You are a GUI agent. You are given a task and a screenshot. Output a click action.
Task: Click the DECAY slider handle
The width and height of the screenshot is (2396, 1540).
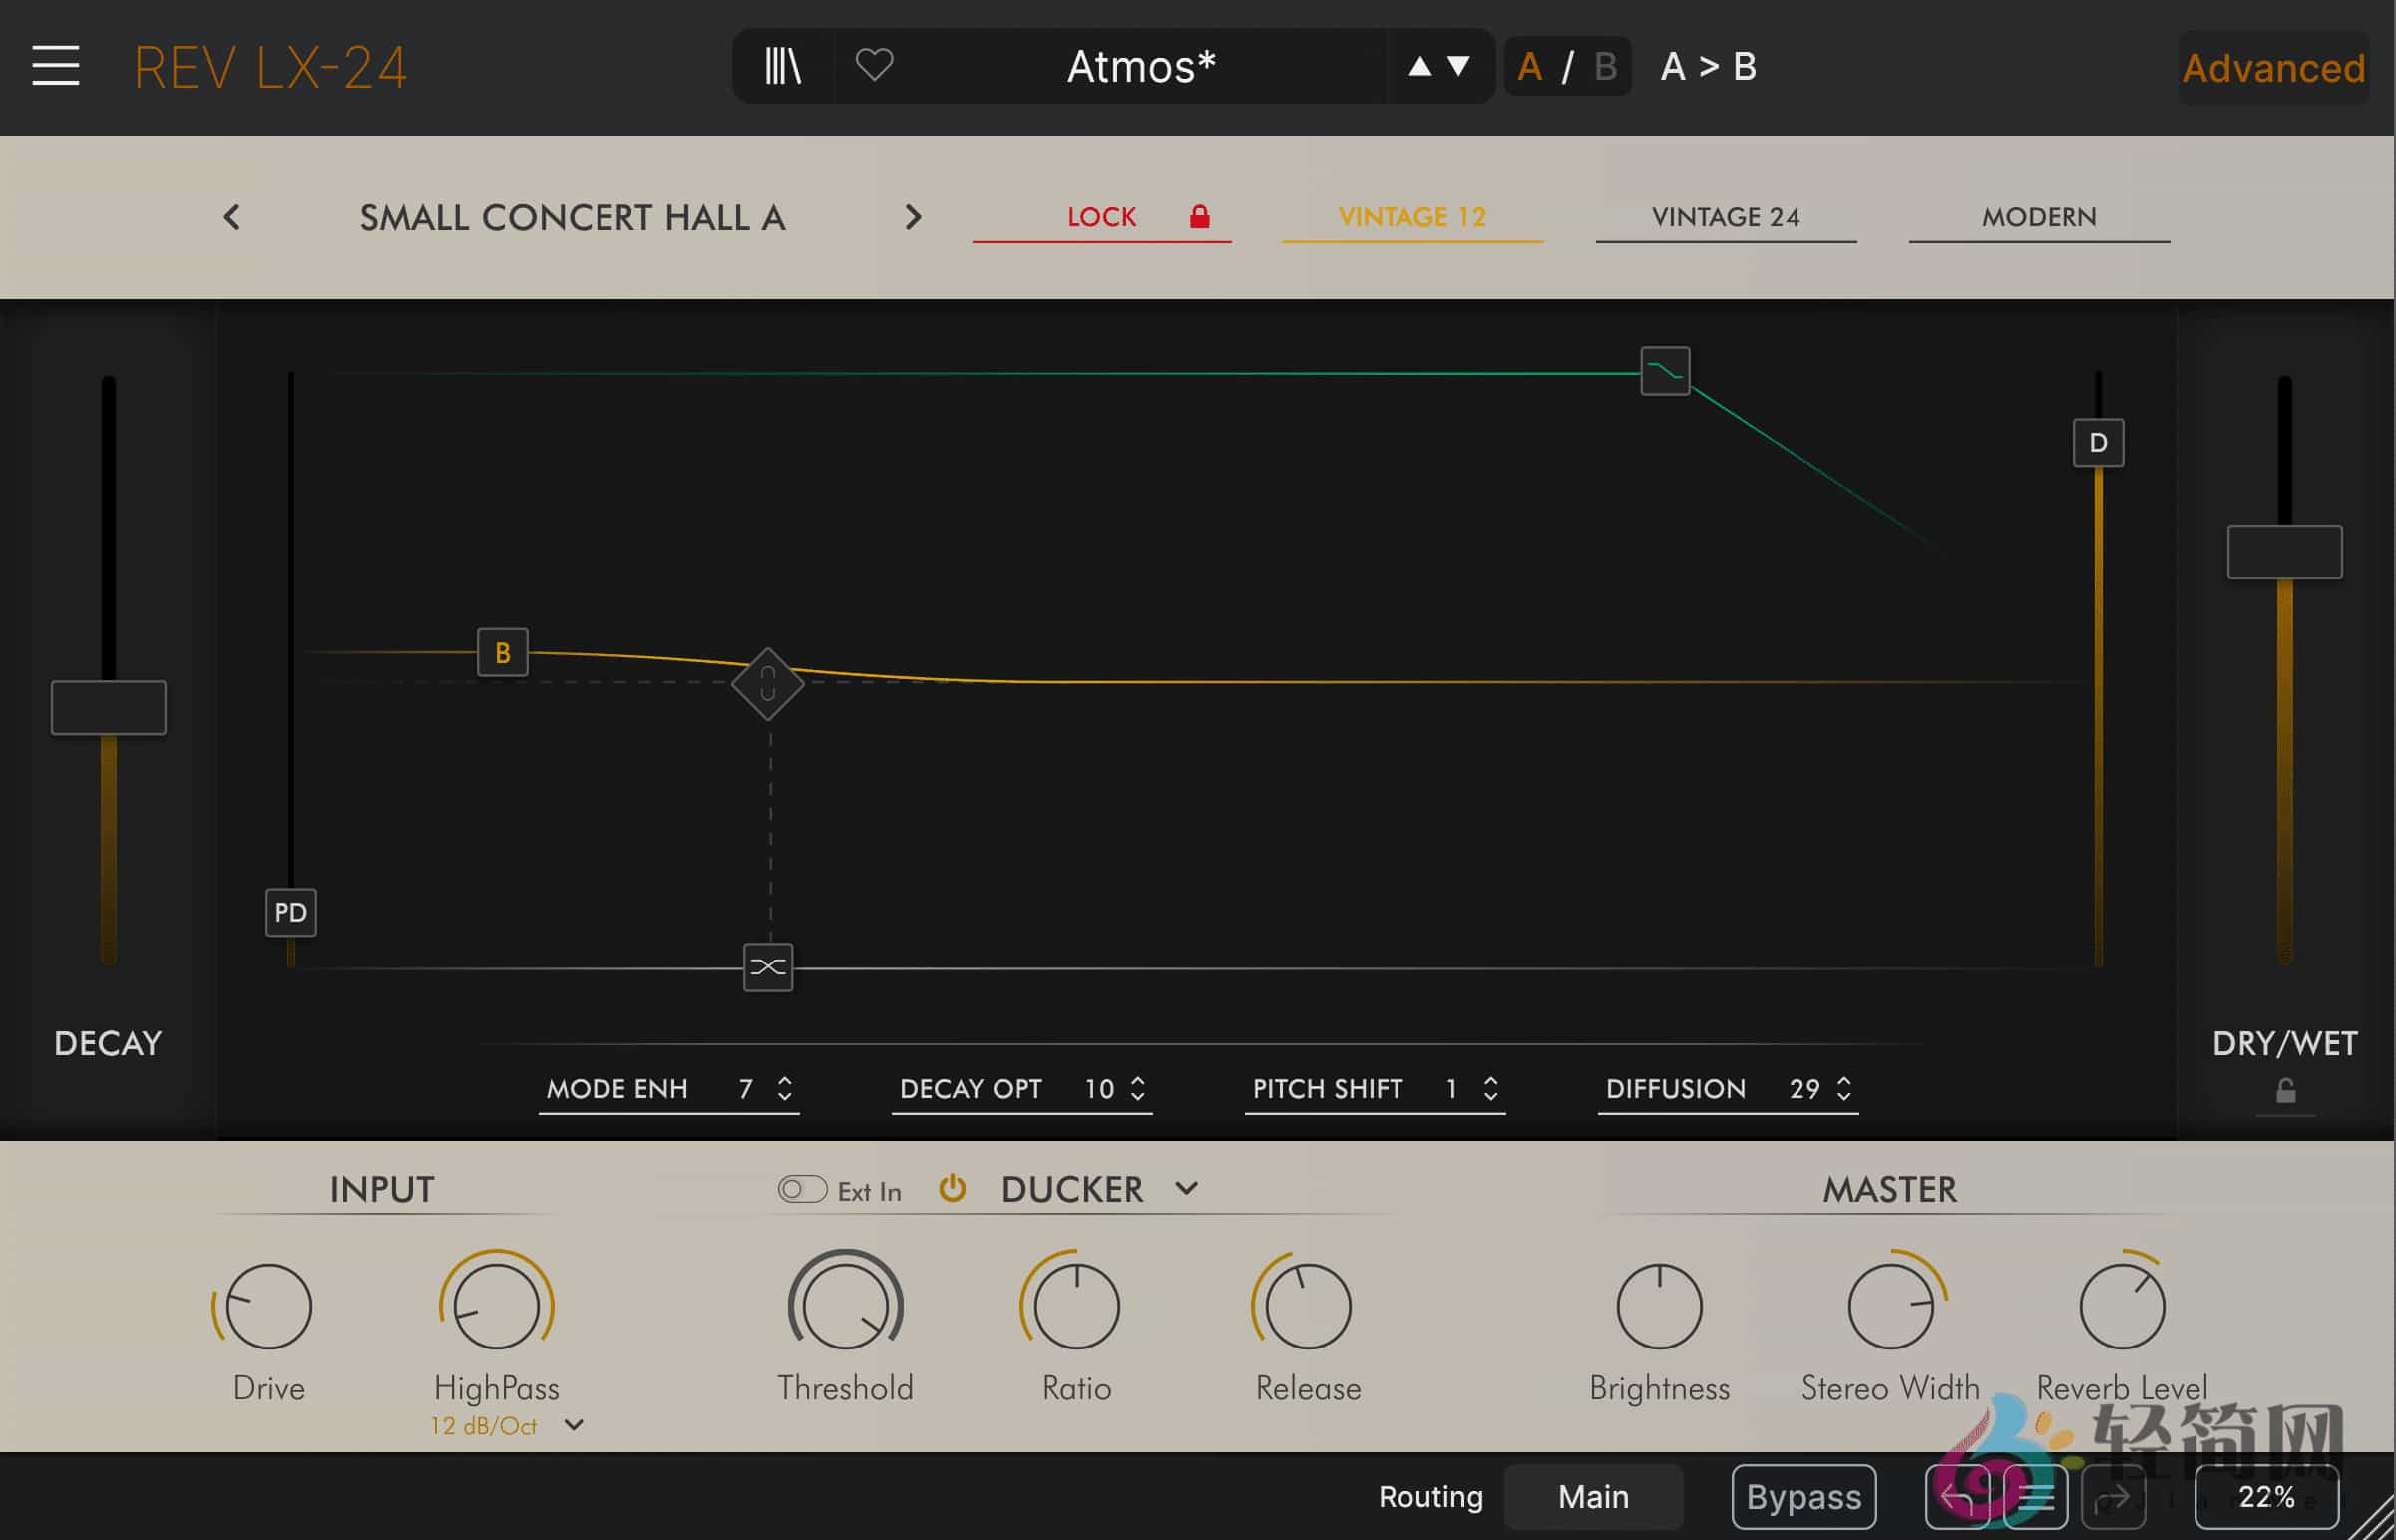107,707
